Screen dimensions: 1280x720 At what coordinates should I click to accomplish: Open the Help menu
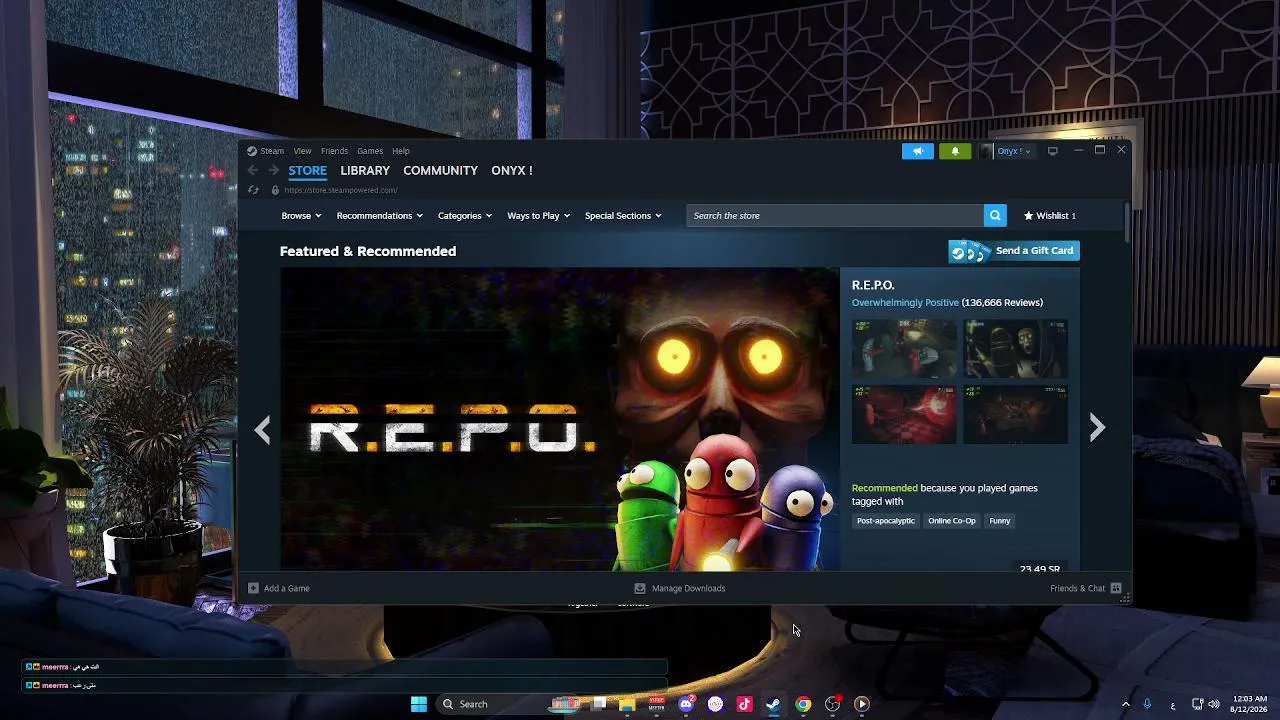(x=401, y=151)
